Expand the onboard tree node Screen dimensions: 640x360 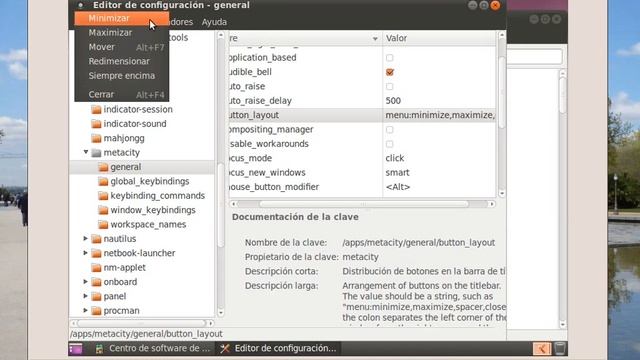(86, 282)
